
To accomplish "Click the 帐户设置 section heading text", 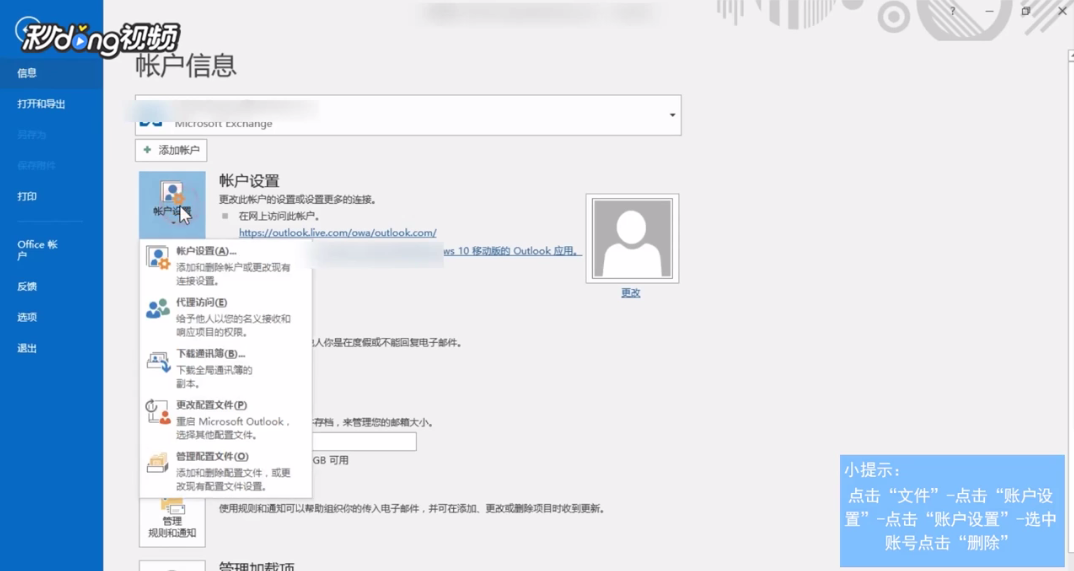I will tap(249, 181).
